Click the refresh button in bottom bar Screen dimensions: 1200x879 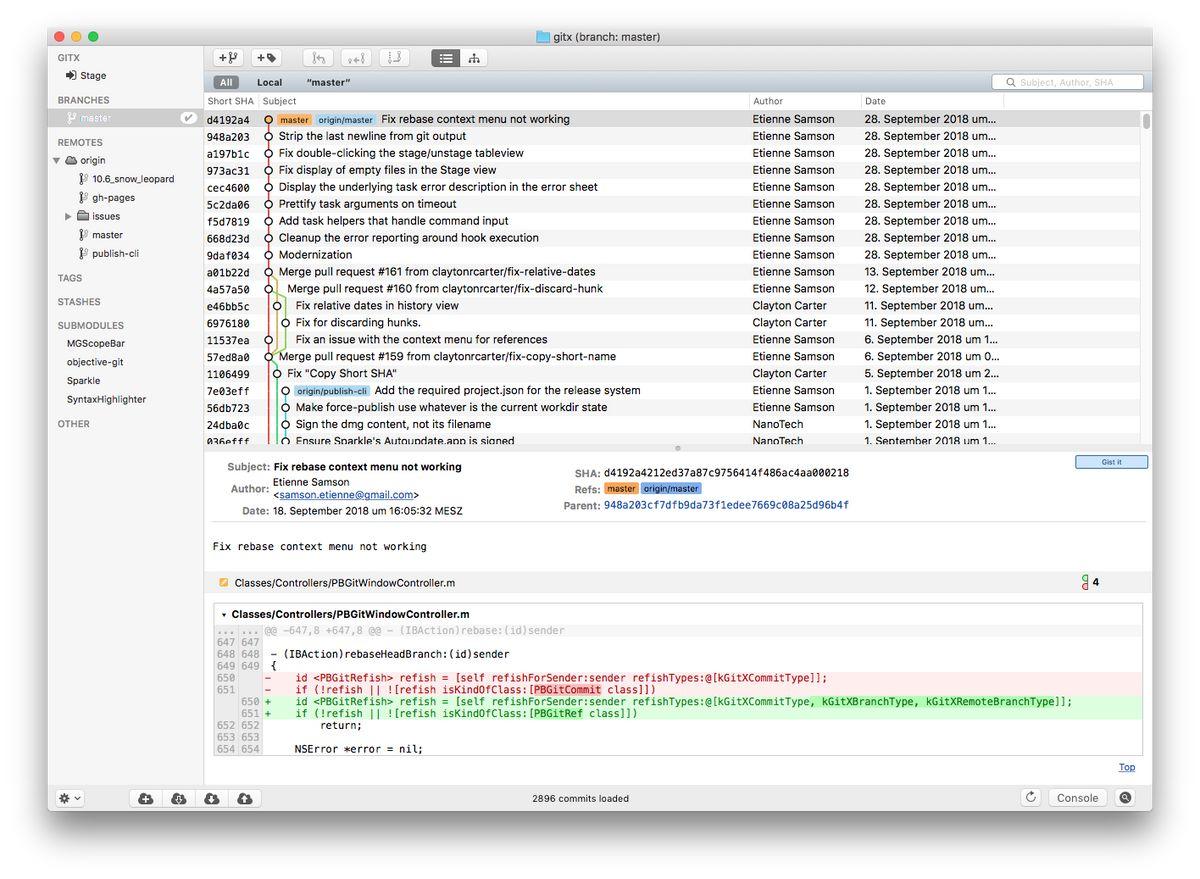click(x=1031, y=798)
